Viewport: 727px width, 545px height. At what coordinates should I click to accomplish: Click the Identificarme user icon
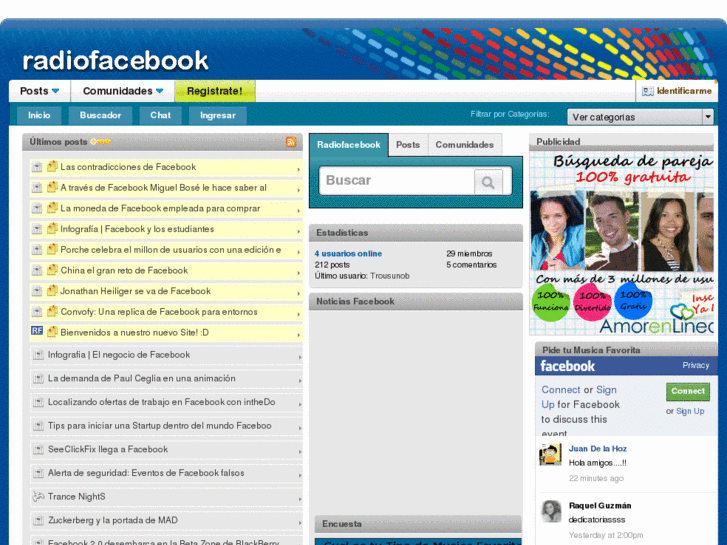[647, 91]
